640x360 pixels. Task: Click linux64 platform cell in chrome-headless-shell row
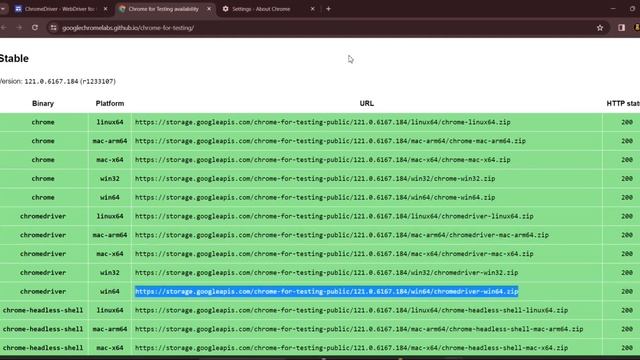110,310
